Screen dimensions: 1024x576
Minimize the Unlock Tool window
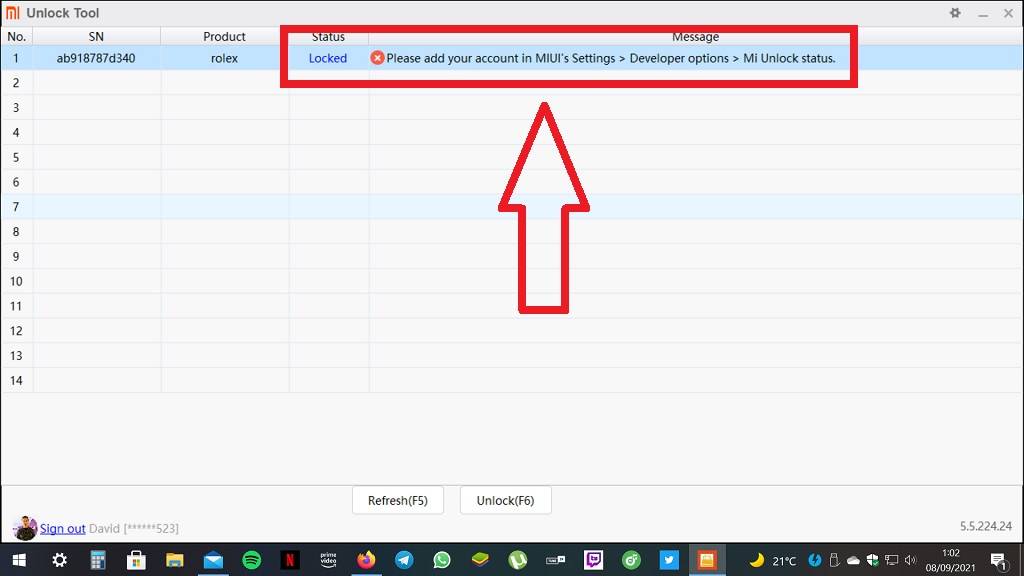983,13
